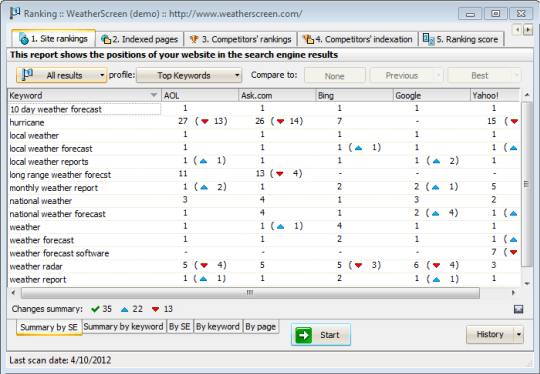Click blue up arrow in local weather reports AOL cell
The width and height of the screenshot is (540, 374).
click(203, 161)
